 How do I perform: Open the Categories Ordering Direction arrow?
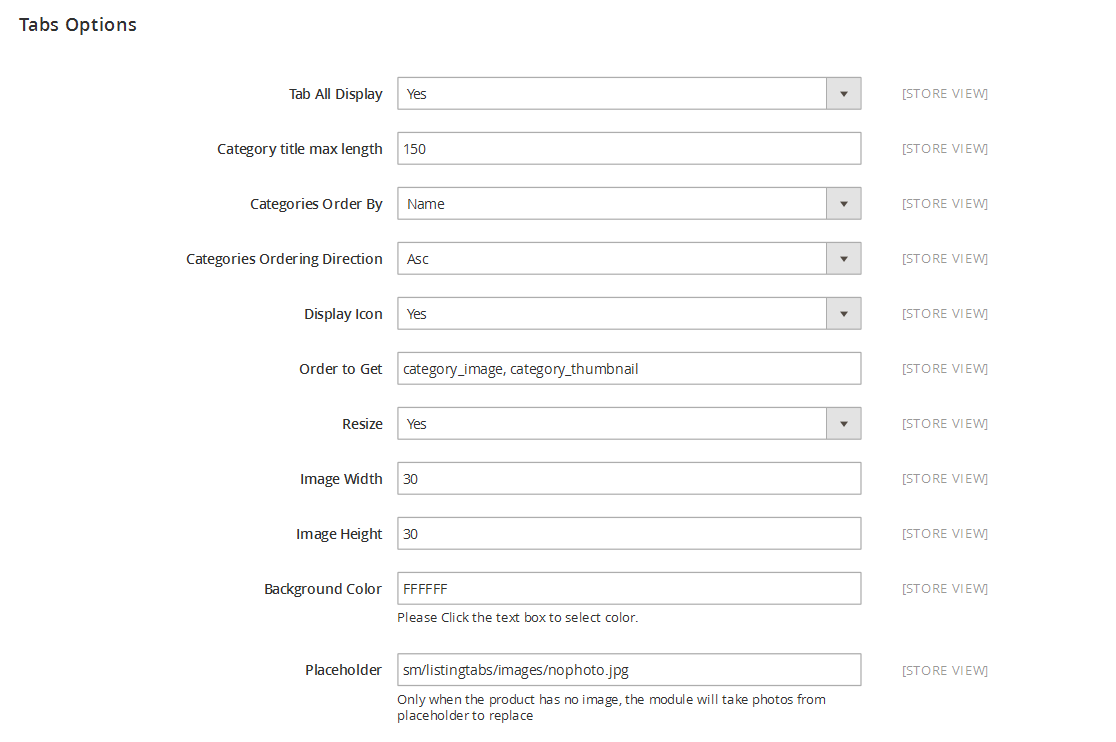(x=843, y=259)
